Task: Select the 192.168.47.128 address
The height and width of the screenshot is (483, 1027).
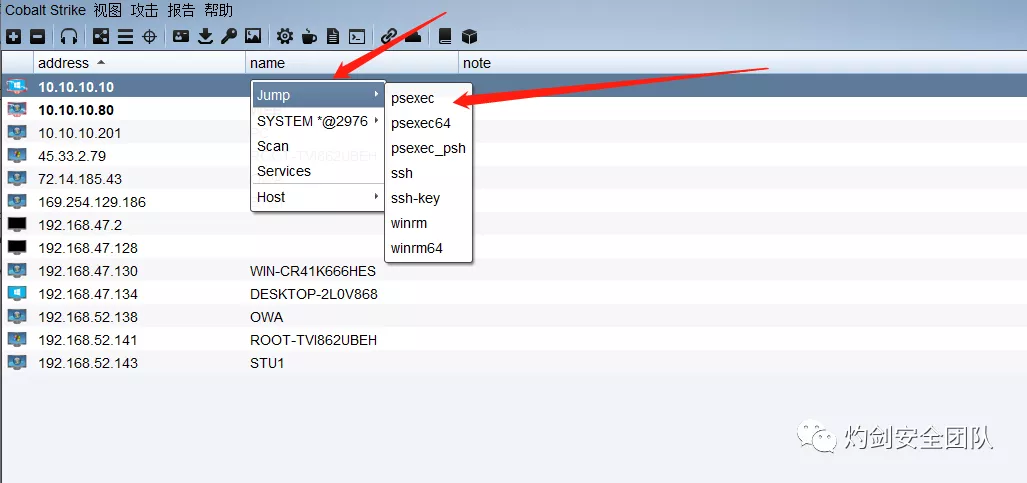Action: pos(88,248)
